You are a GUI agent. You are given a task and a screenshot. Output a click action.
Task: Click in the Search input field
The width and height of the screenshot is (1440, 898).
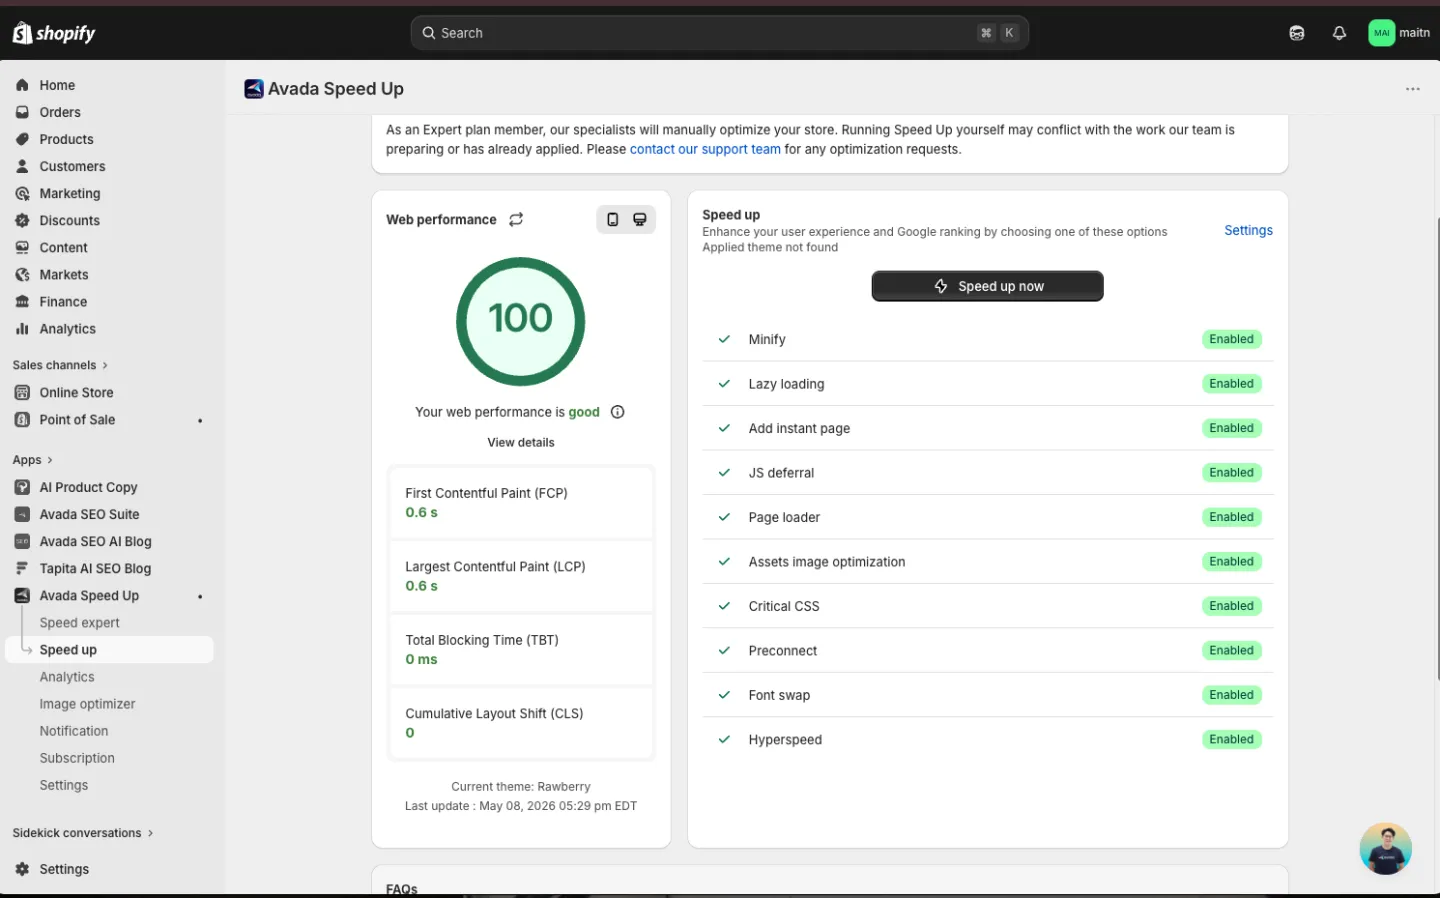pyautogui.click(x=719, y=33)
